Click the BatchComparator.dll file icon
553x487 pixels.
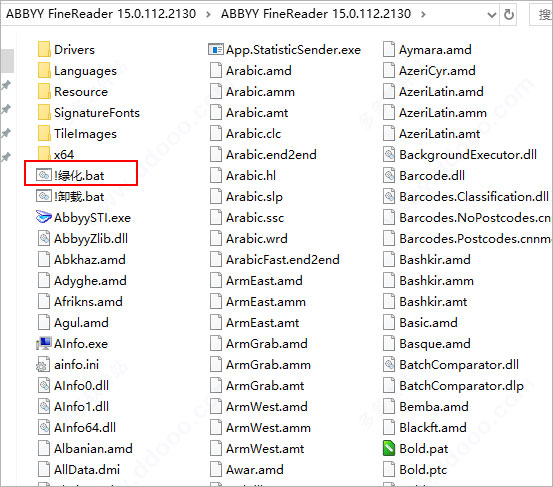389,364
